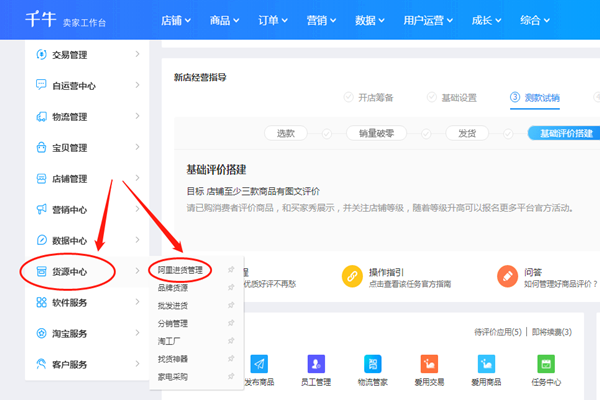Click the 发货 step button
The width and height of the screenshot is (600, 400).
(x=467, y=133)
